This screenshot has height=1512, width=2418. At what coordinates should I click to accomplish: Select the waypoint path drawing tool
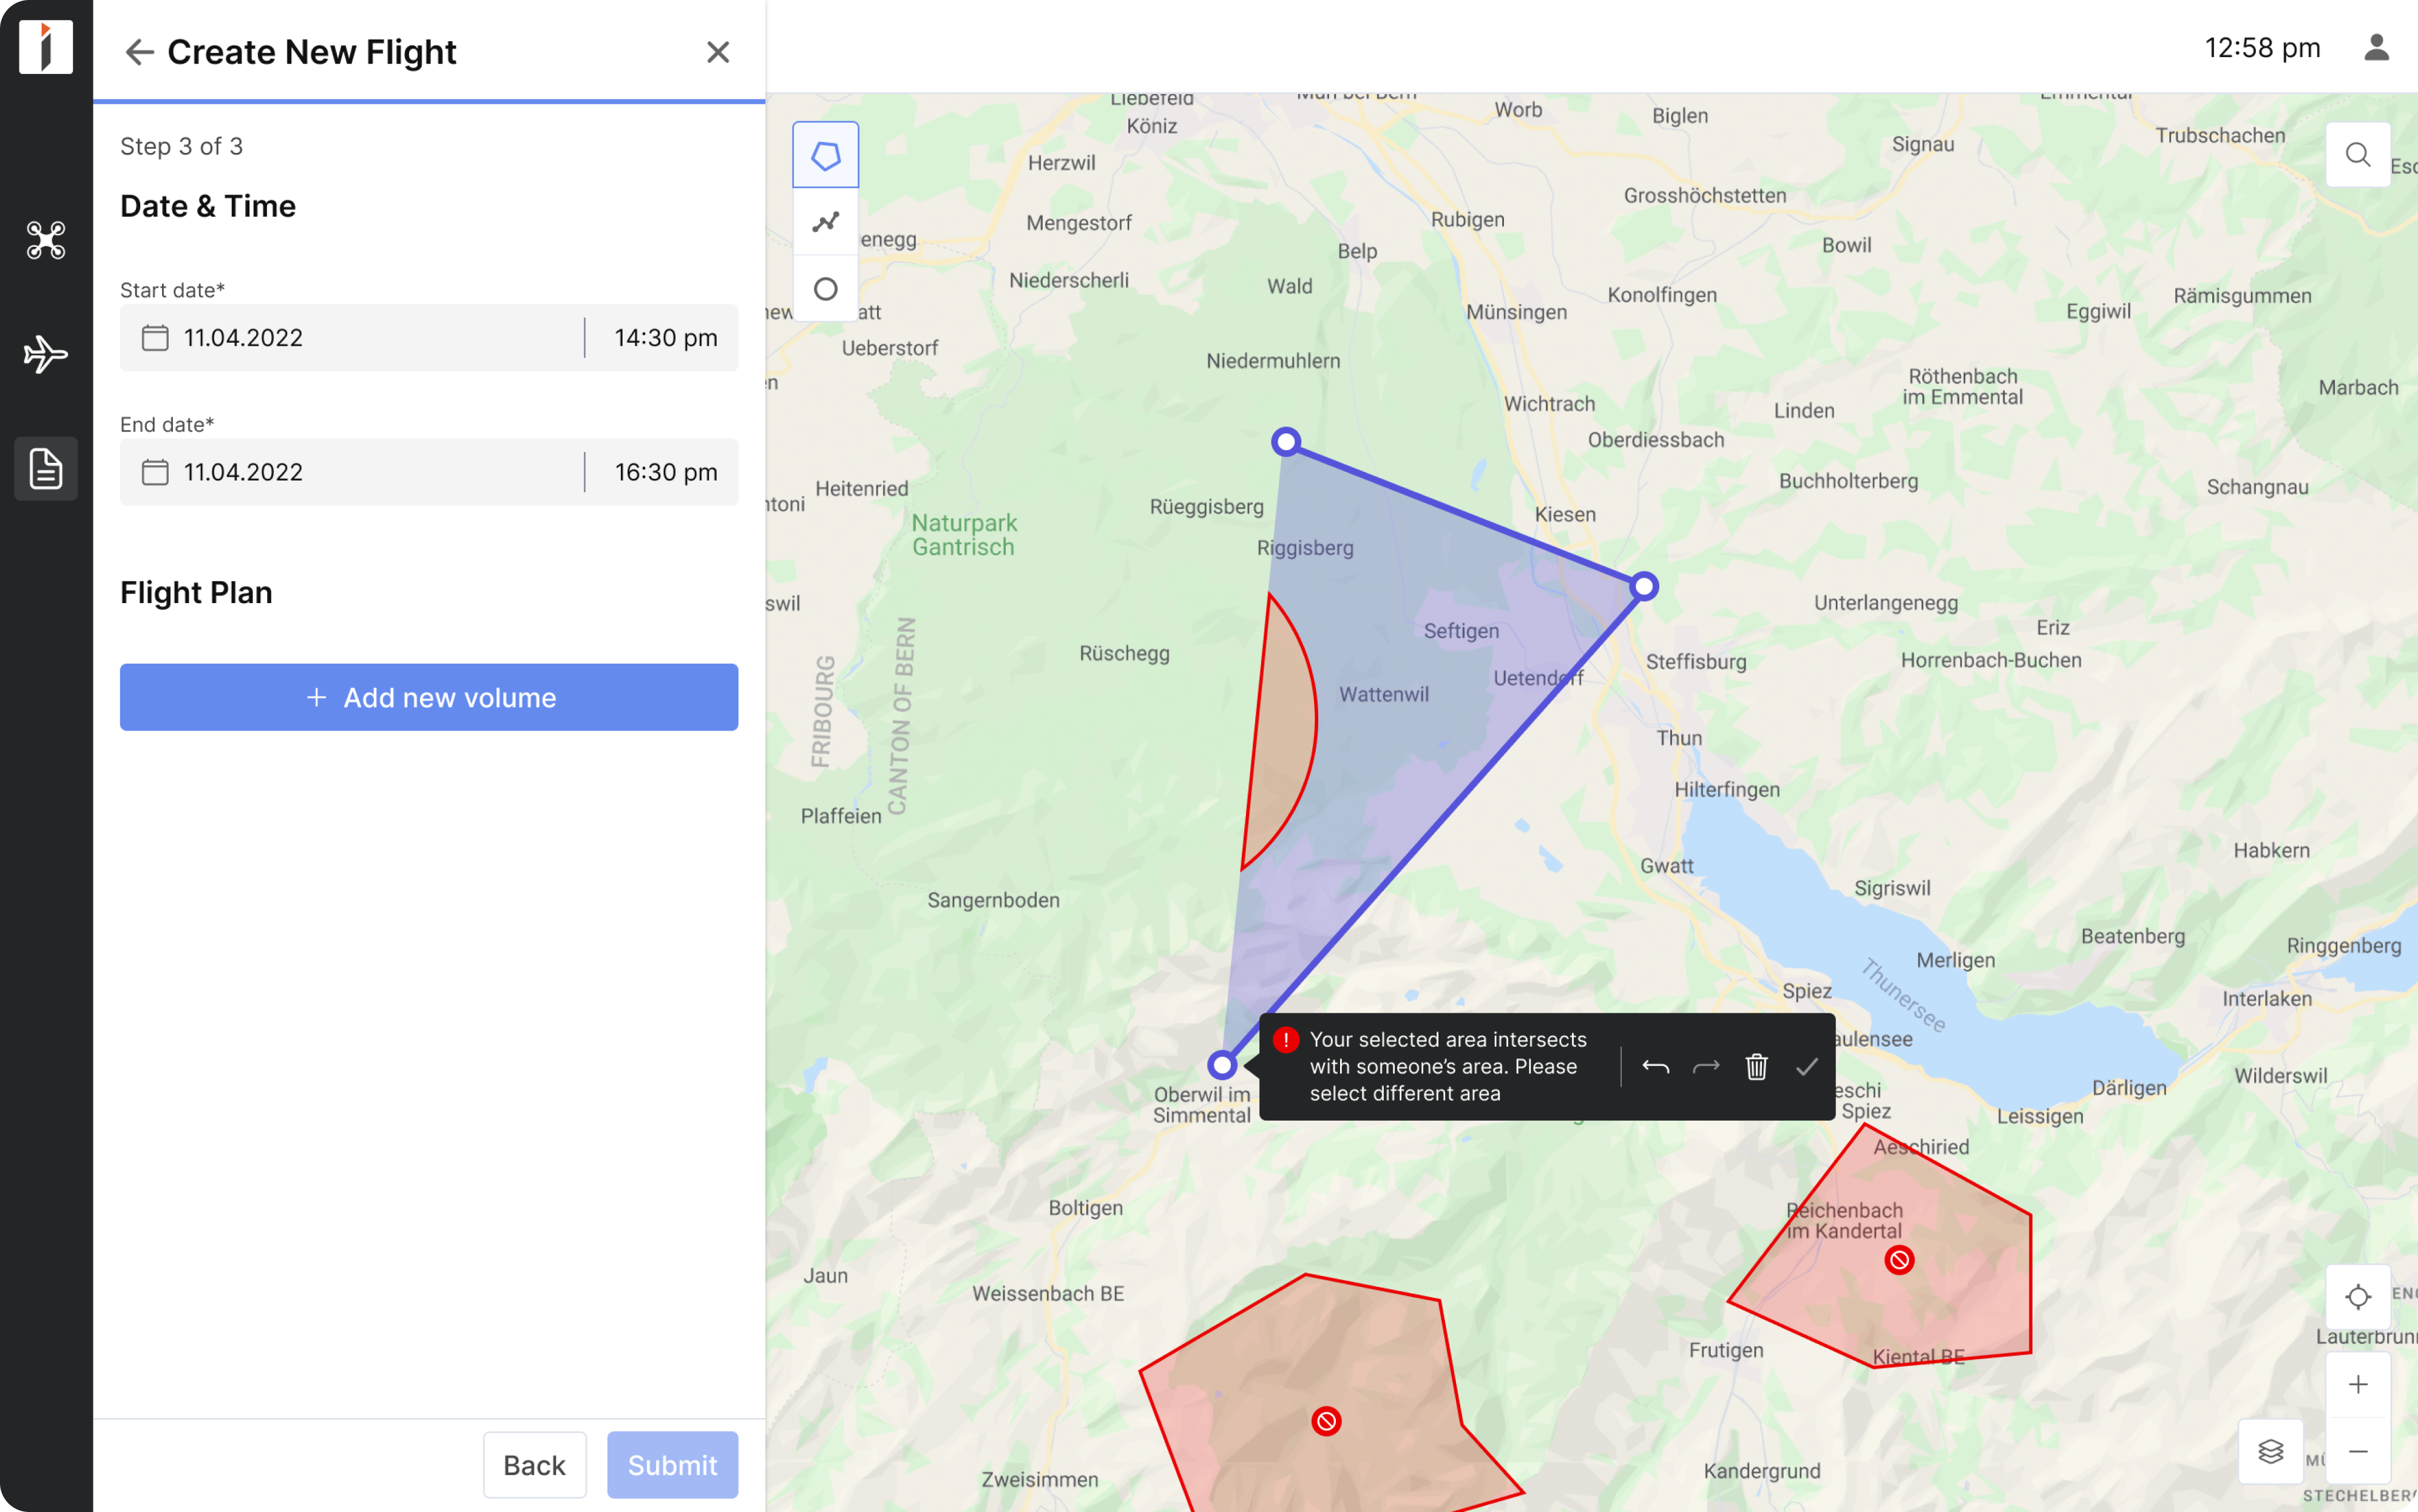(824, 221)
